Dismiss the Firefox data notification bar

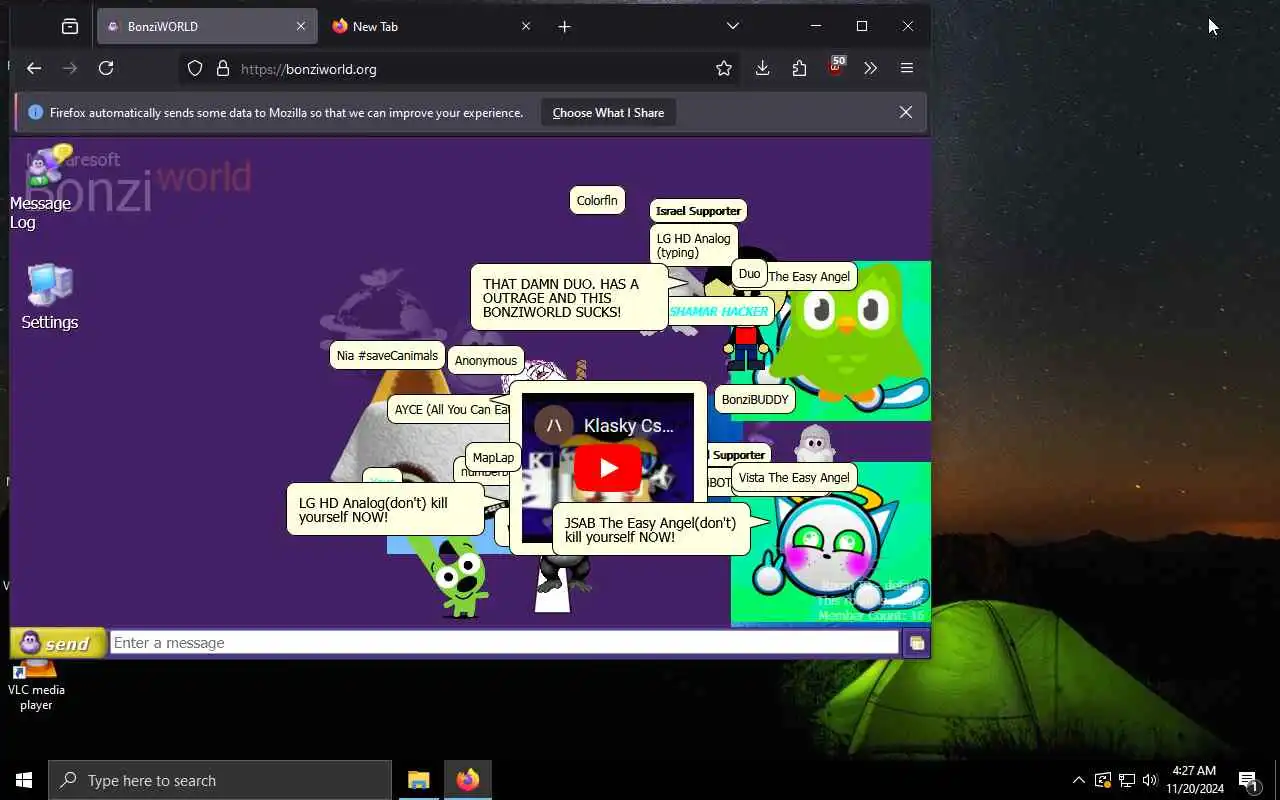906,112
